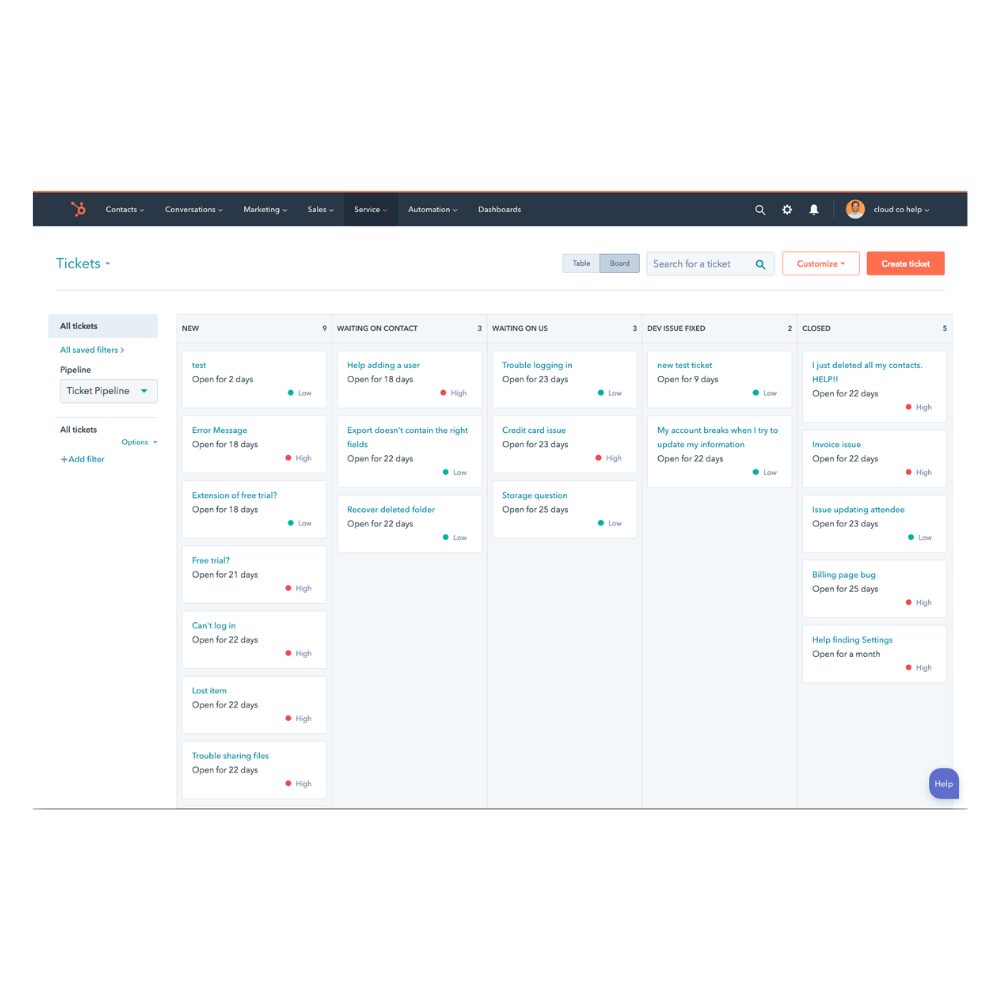Open the Automation menu
Viewport: 1000px width, 1000px height.
coord(433,209)
